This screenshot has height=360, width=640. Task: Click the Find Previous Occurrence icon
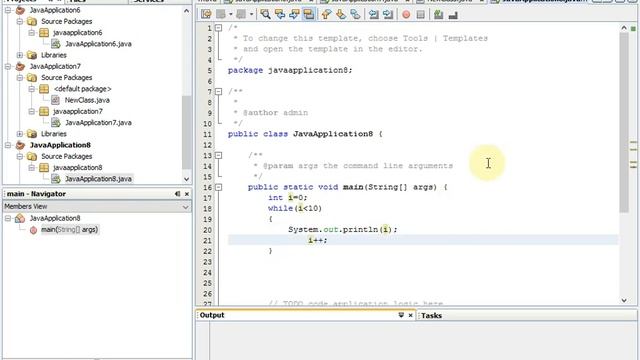tap(280, 15)
